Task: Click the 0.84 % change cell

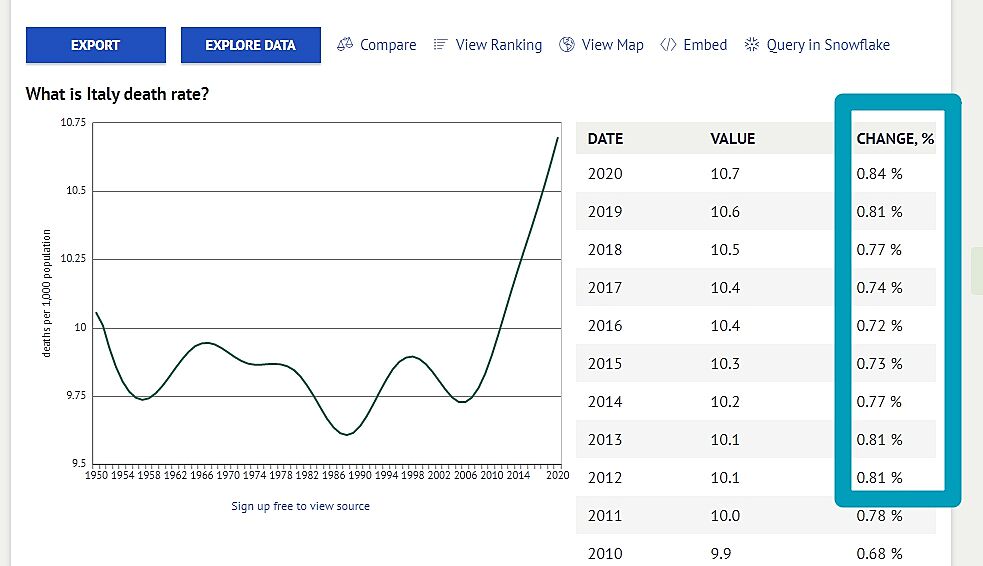Action: pyautogui.click(x=879, y=174)
